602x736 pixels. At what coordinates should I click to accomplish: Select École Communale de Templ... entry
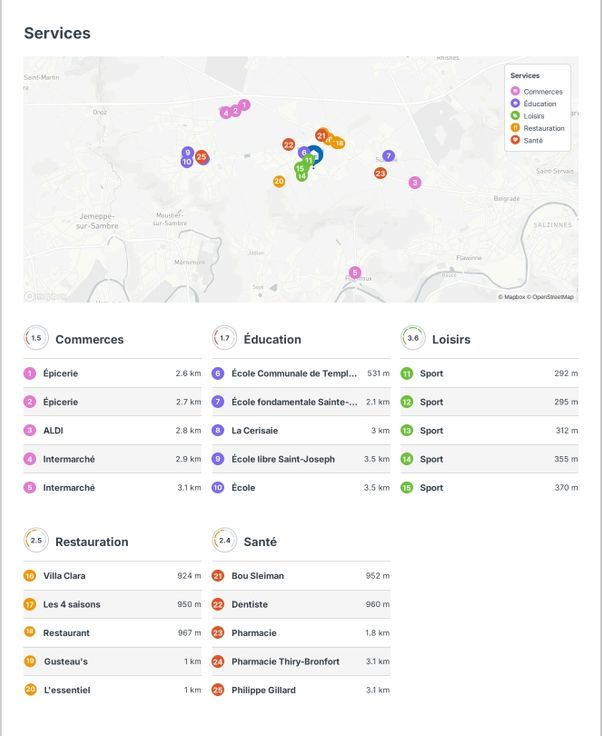pos(300,374)
